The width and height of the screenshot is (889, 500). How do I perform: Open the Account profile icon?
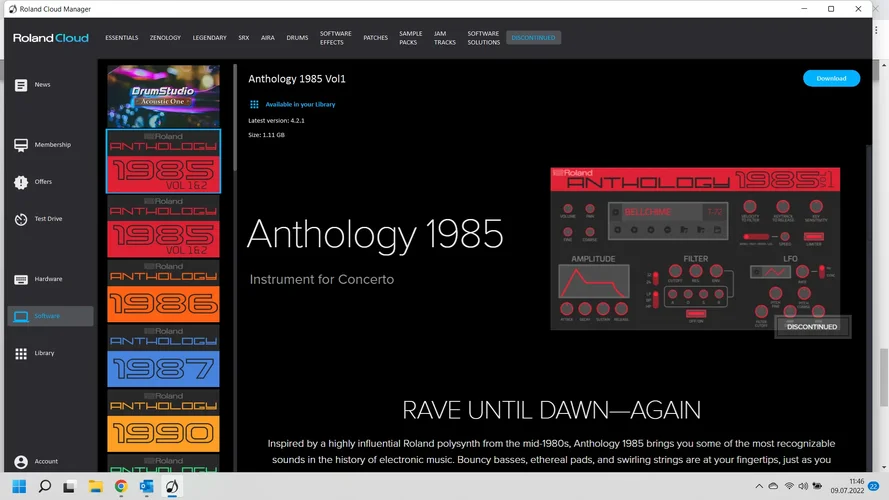[21, 462]
